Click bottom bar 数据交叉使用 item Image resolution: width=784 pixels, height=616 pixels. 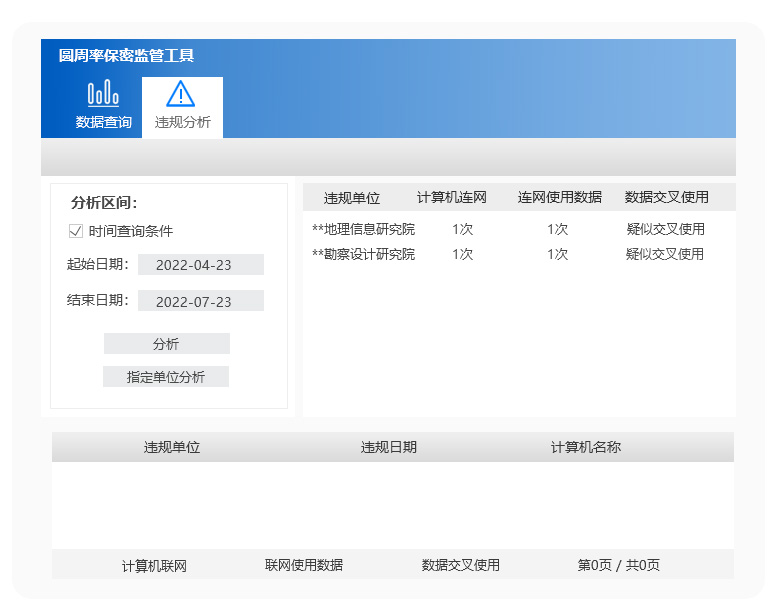(x=460, y=566)
